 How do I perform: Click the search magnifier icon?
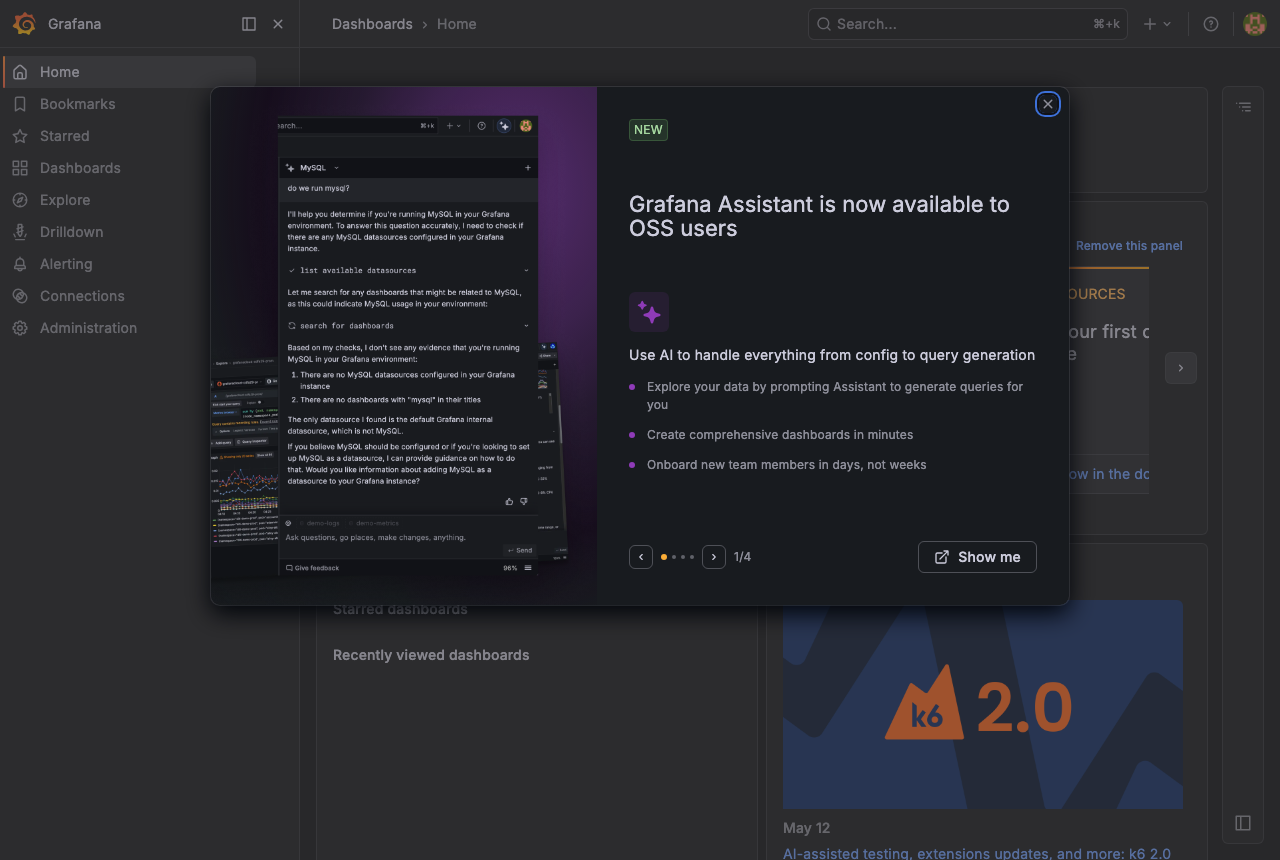pos(824,24)
